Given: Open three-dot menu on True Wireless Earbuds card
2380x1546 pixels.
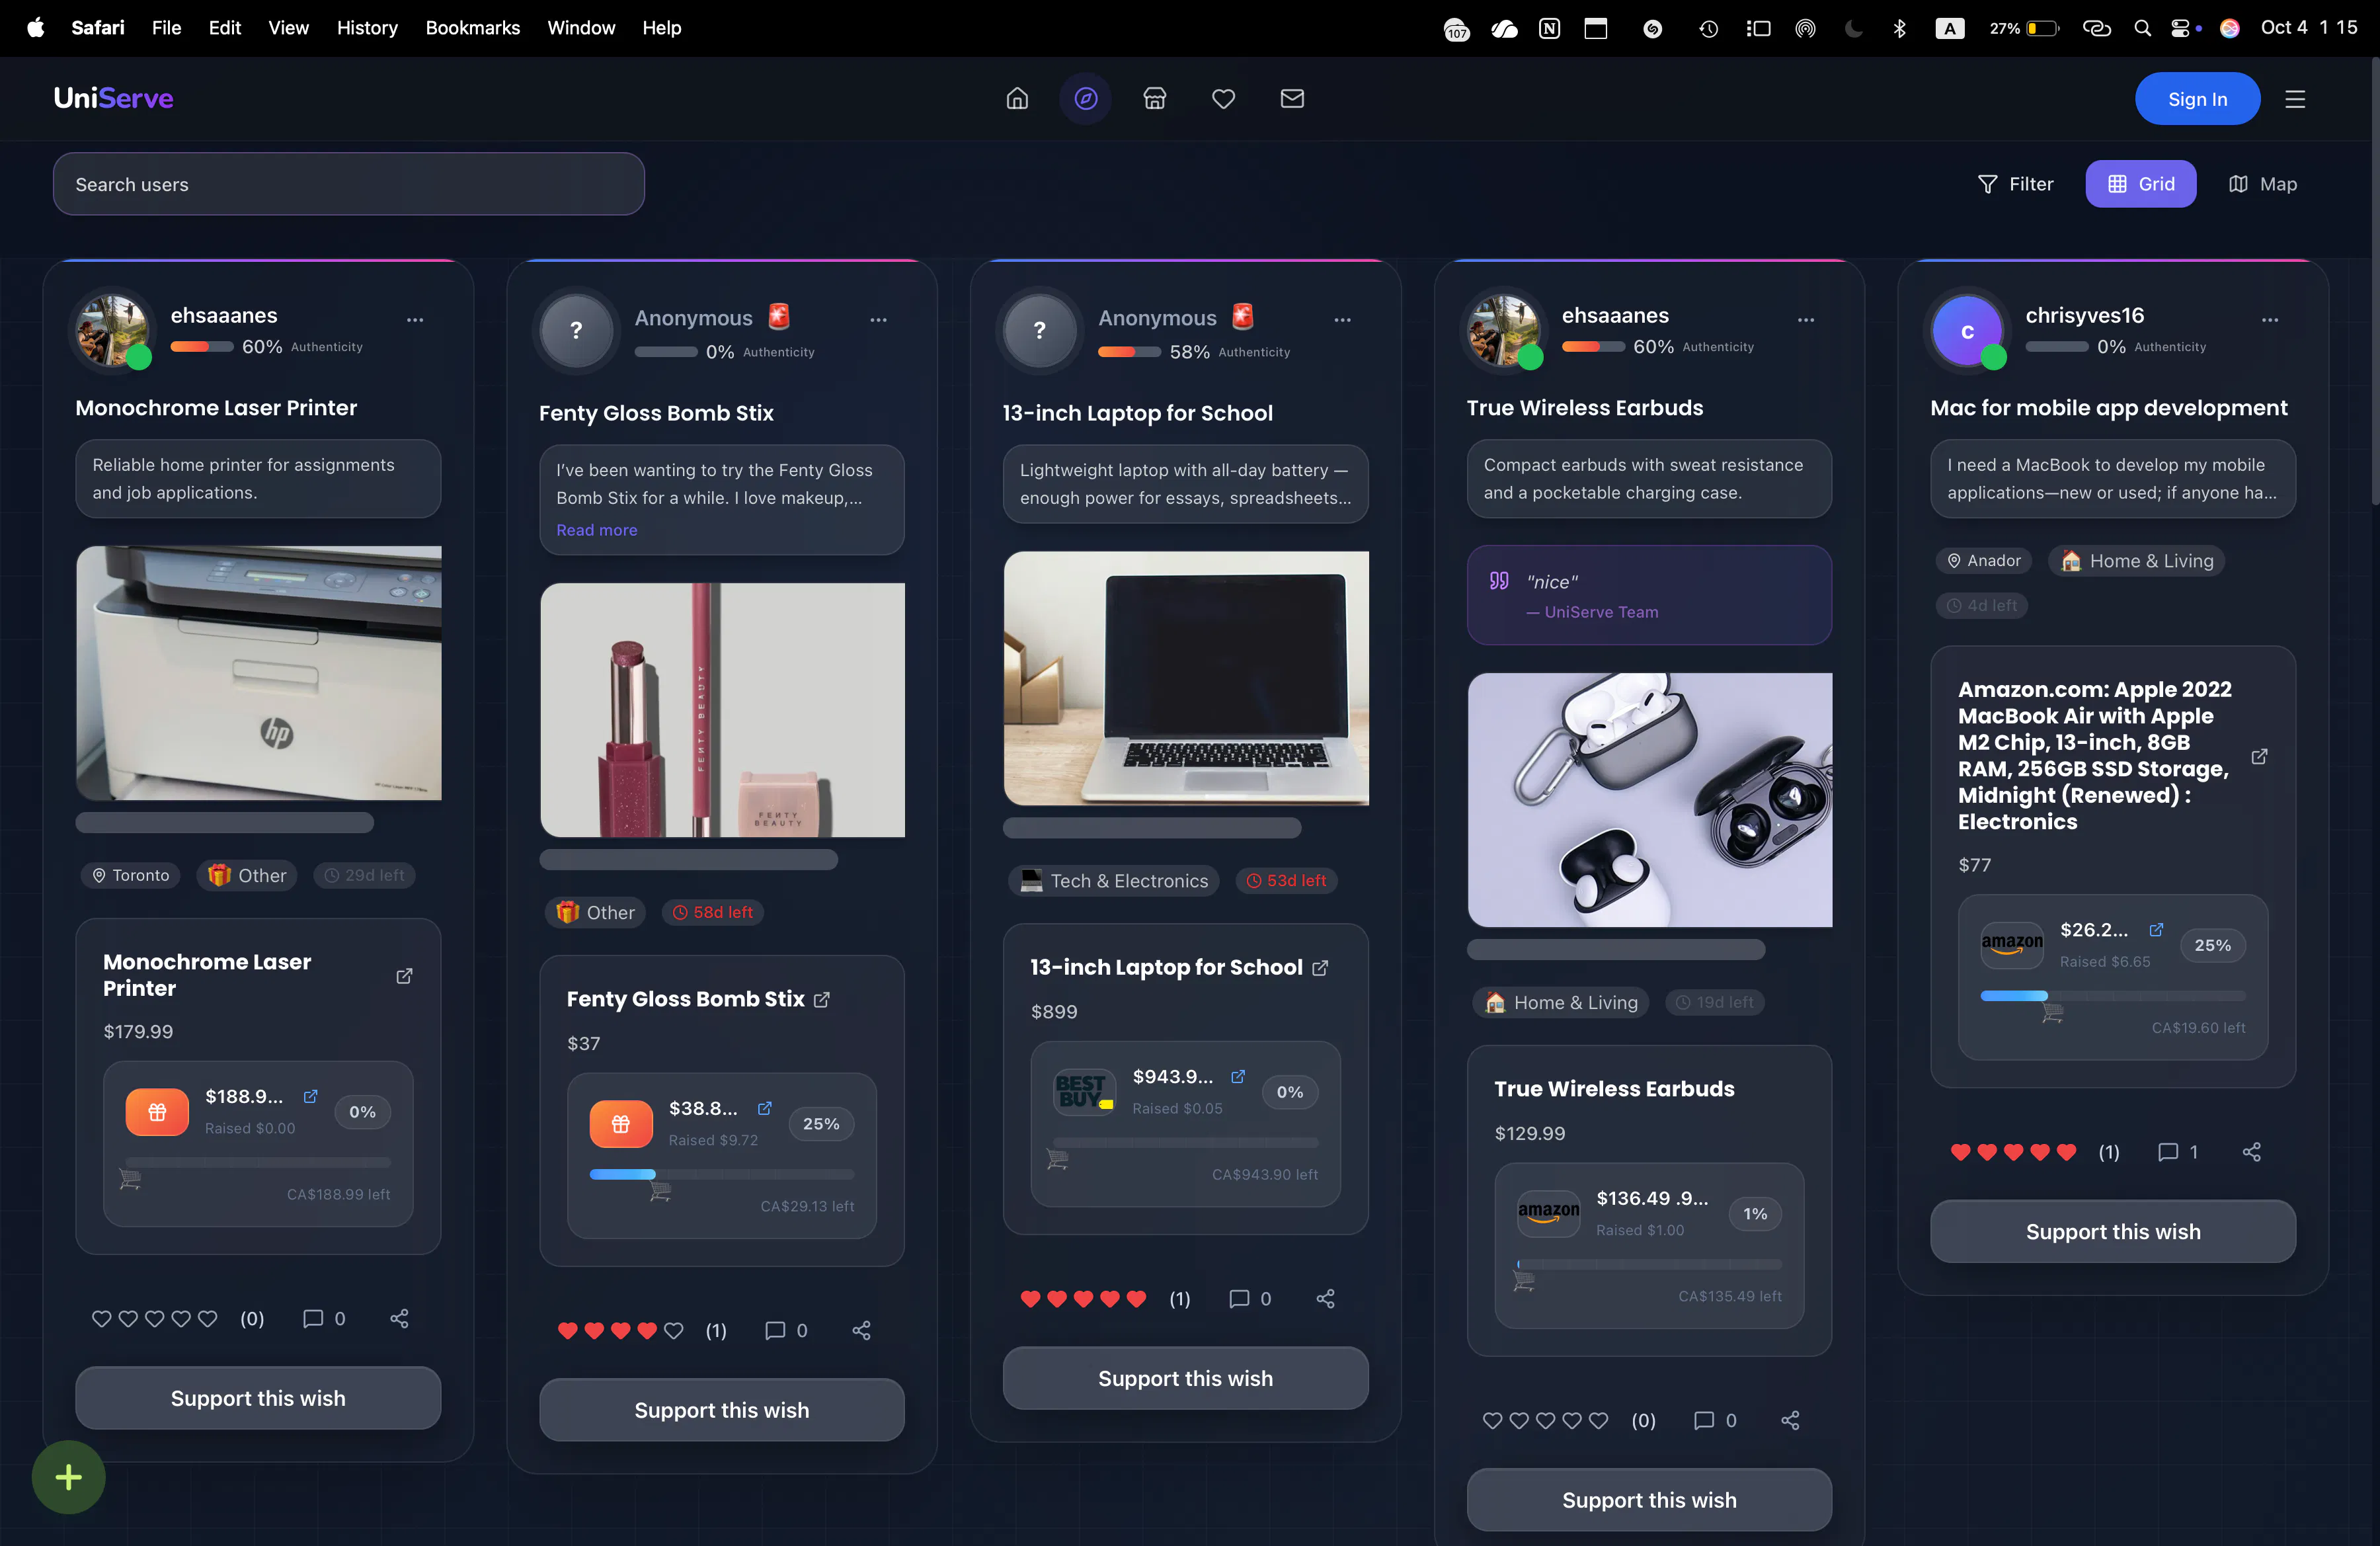Looking at the screenshot, I should point(1806,320).
